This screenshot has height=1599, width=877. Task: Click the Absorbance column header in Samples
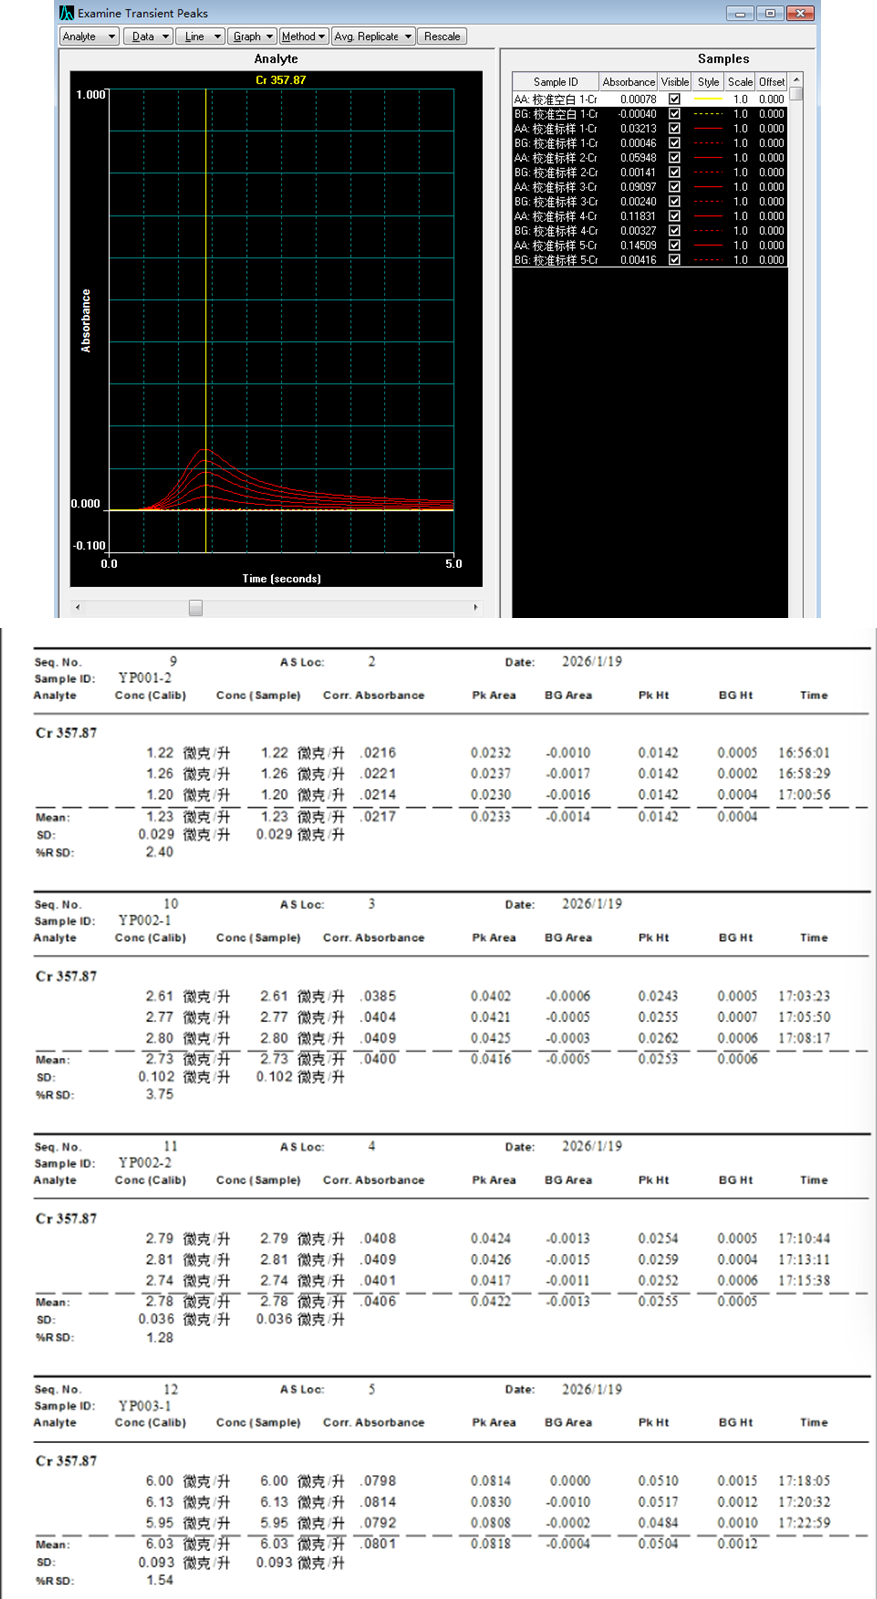628,82
